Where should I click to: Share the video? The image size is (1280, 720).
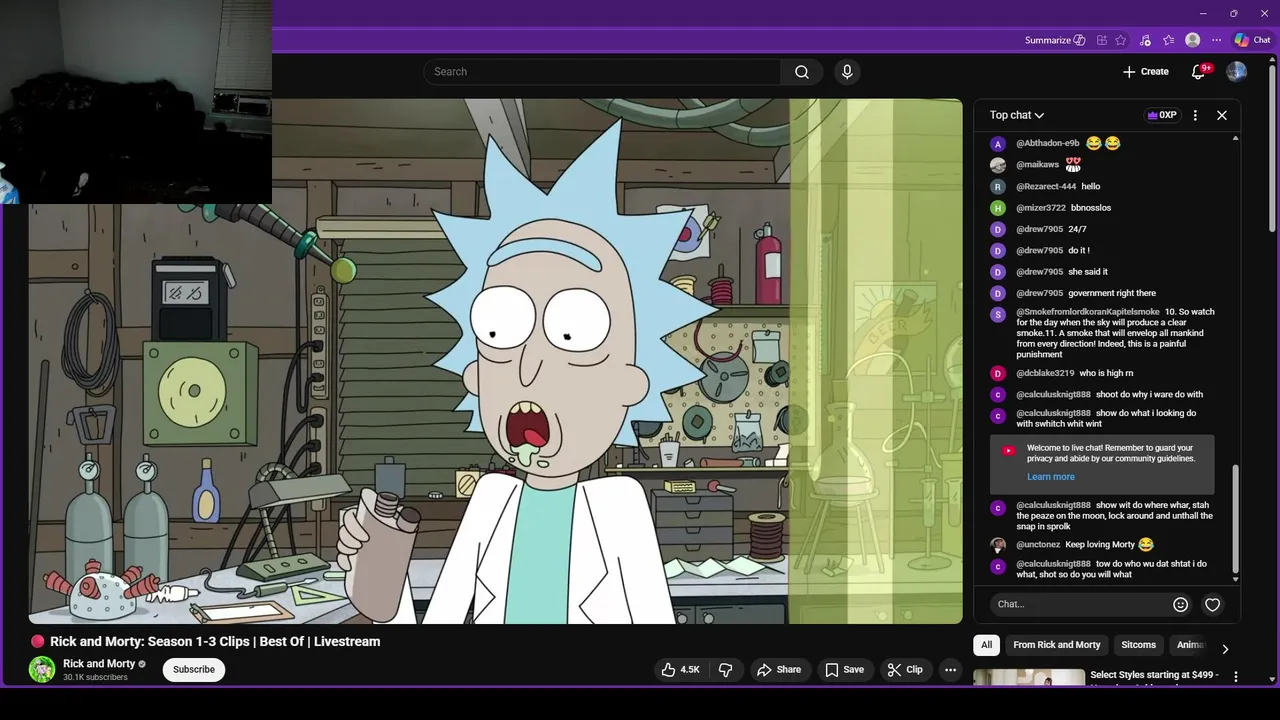[779, 669]
